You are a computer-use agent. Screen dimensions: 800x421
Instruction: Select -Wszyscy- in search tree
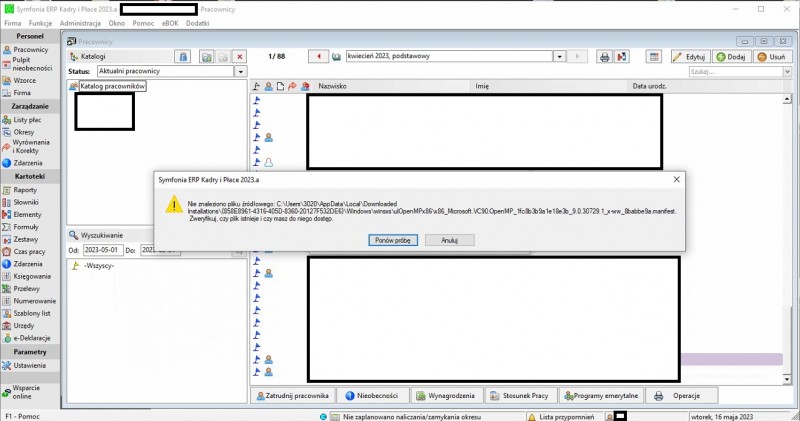click(x=98, y=266)
